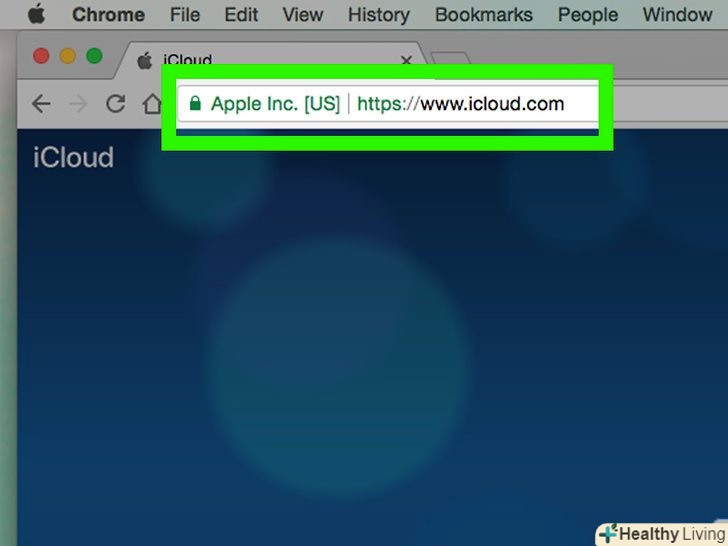
Task: Open the History menu
Action: (x=379, y=15)
